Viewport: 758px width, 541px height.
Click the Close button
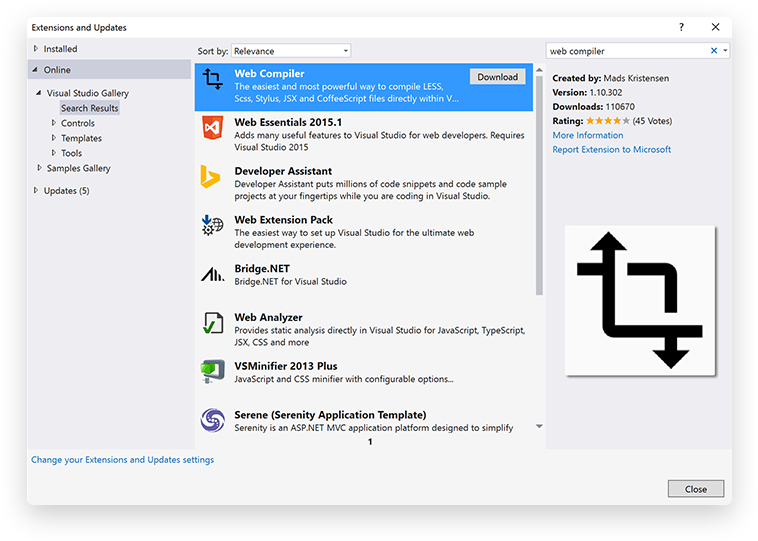[696, 489]
